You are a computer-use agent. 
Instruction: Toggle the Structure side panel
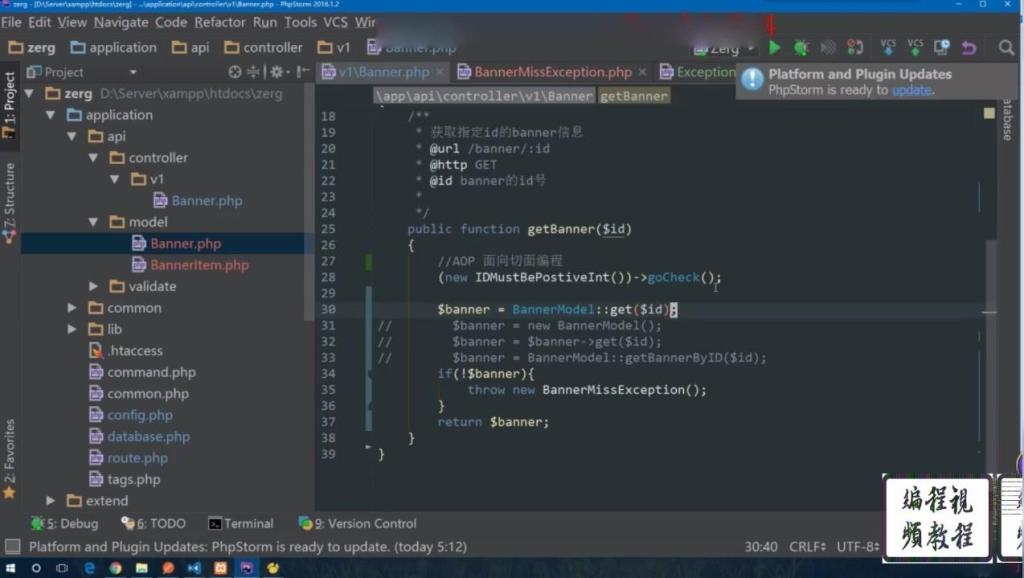point(9,202)
